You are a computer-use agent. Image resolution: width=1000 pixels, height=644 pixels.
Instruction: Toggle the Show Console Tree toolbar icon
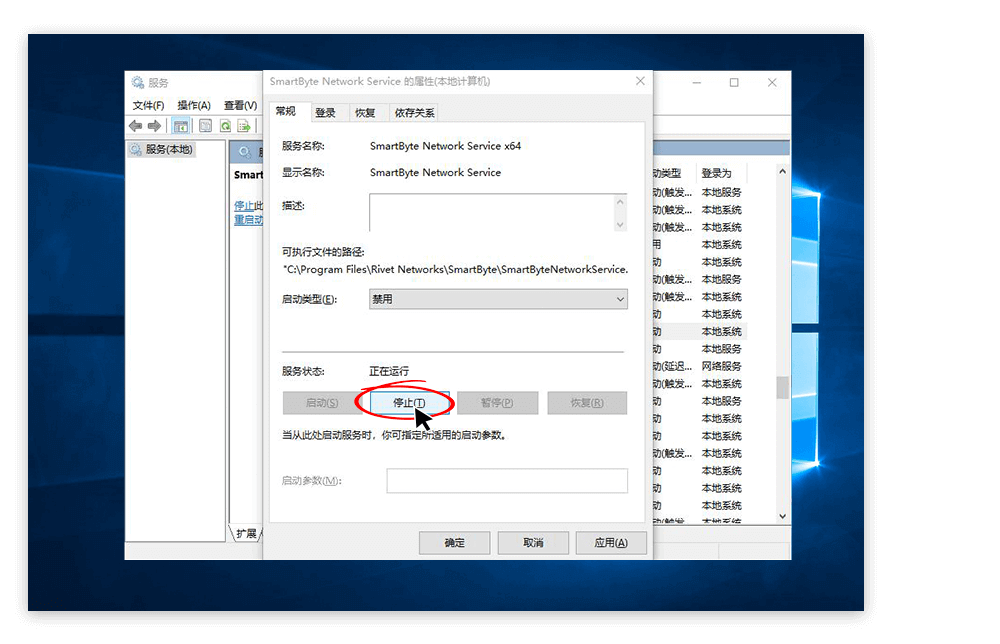(x=181, y=125)
